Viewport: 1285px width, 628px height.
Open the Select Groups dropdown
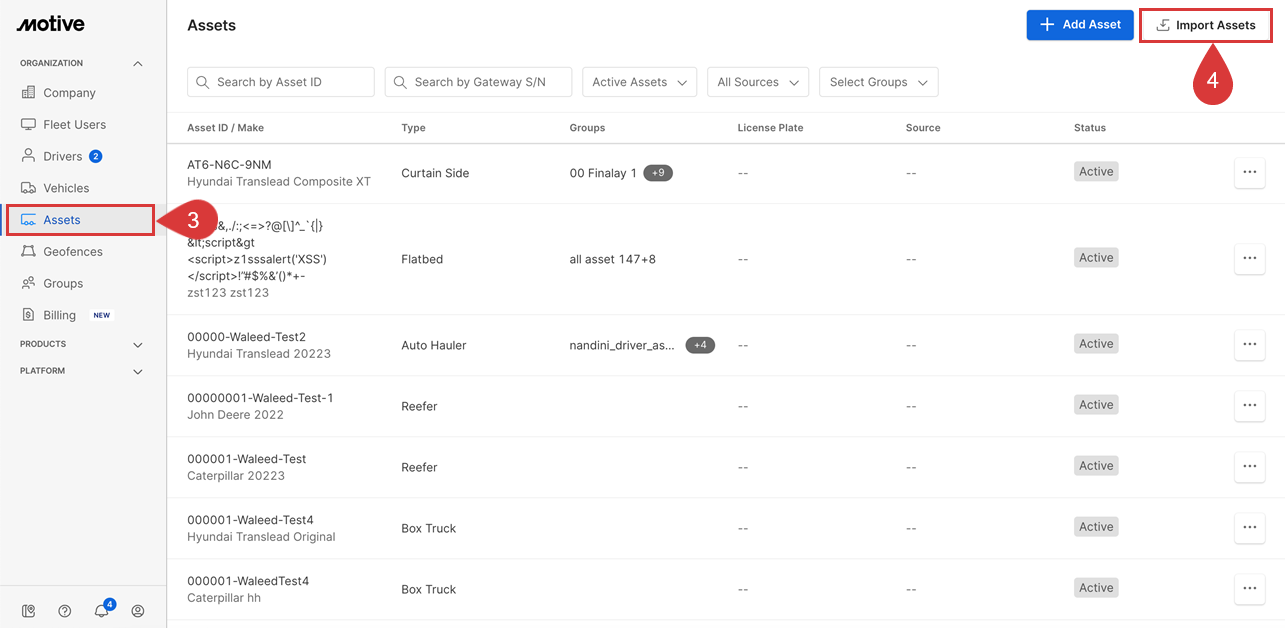click(878, 82)
